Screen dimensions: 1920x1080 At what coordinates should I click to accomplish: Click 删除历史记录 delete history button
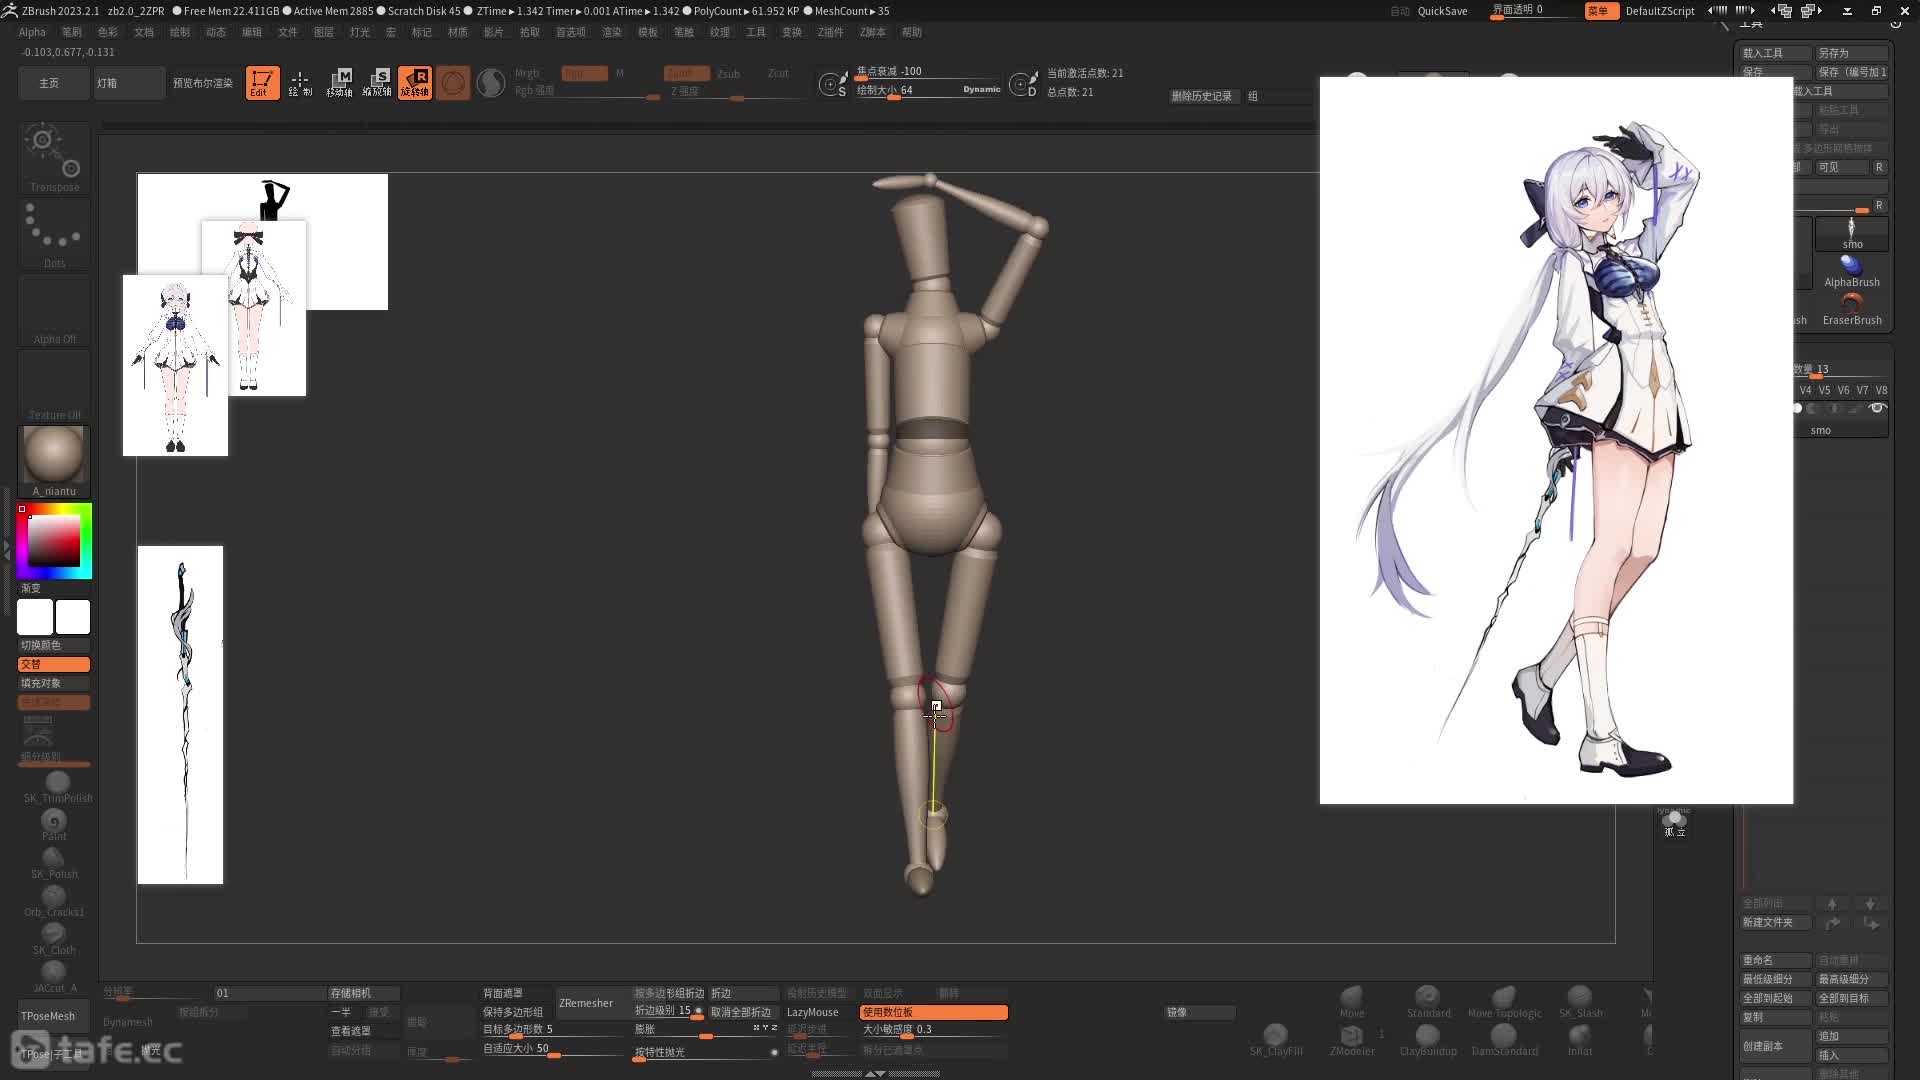point(1202,96)
